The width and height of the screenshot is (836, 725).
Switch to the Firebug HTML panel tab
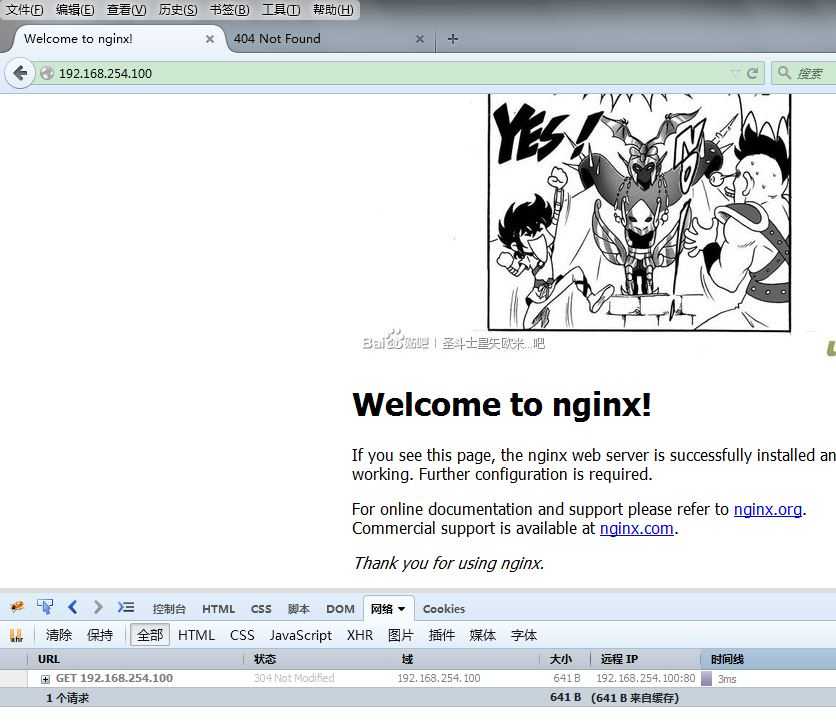218,609
